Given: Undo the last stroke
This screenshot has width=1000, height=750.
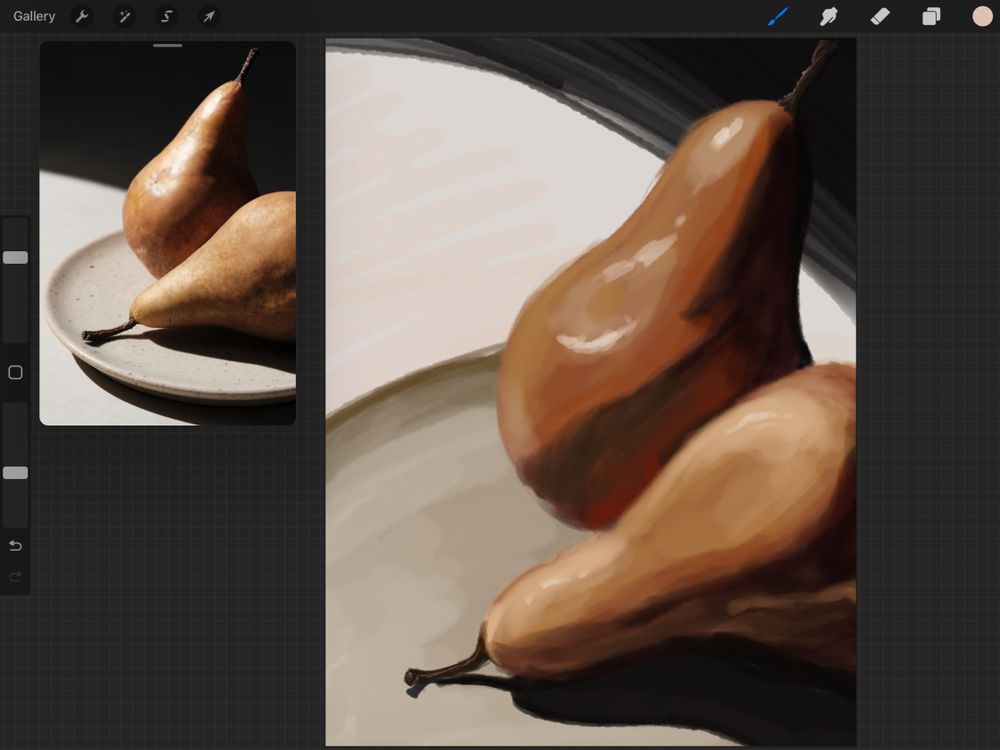Looking at the screenshot, I should point(15,546).
